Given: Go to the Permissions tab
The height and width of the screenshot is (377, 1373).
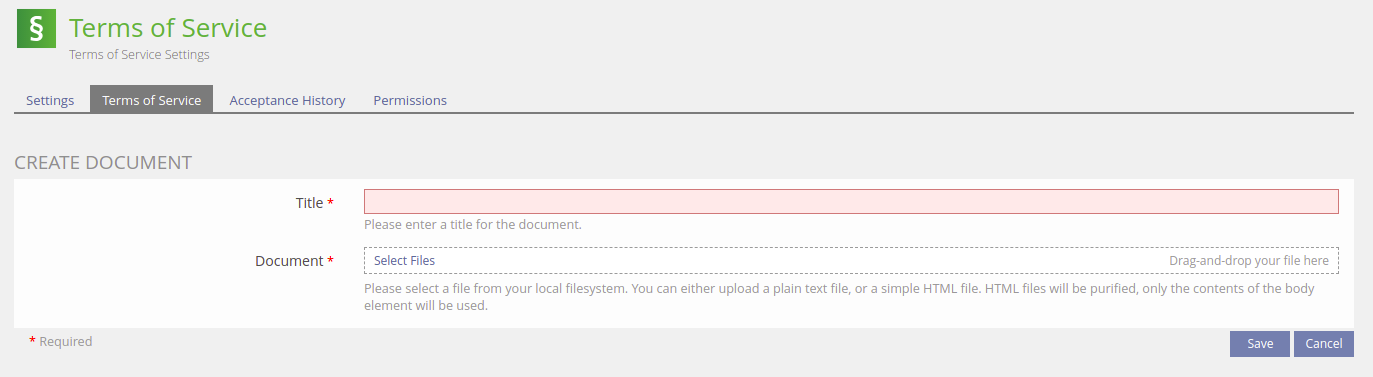Looking at the screenshot, I should [410, 100].
